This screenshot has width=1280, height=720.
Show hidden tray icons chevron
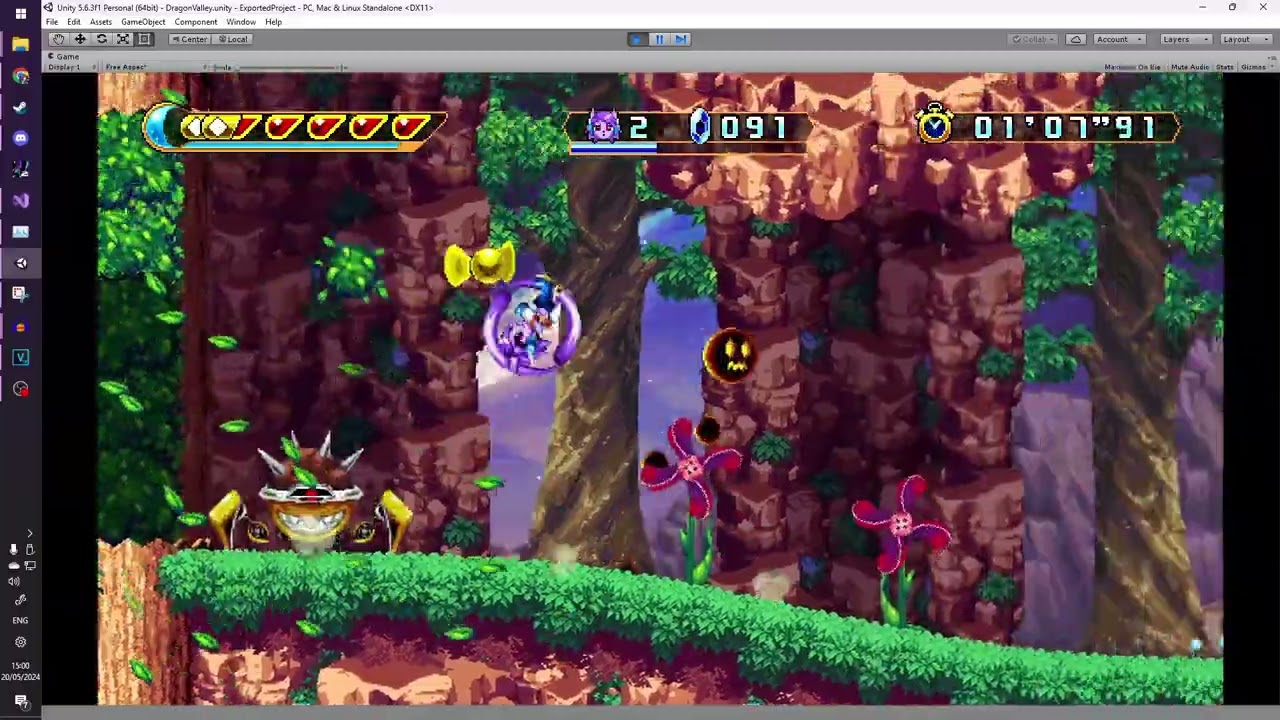(x=29, y=534)
